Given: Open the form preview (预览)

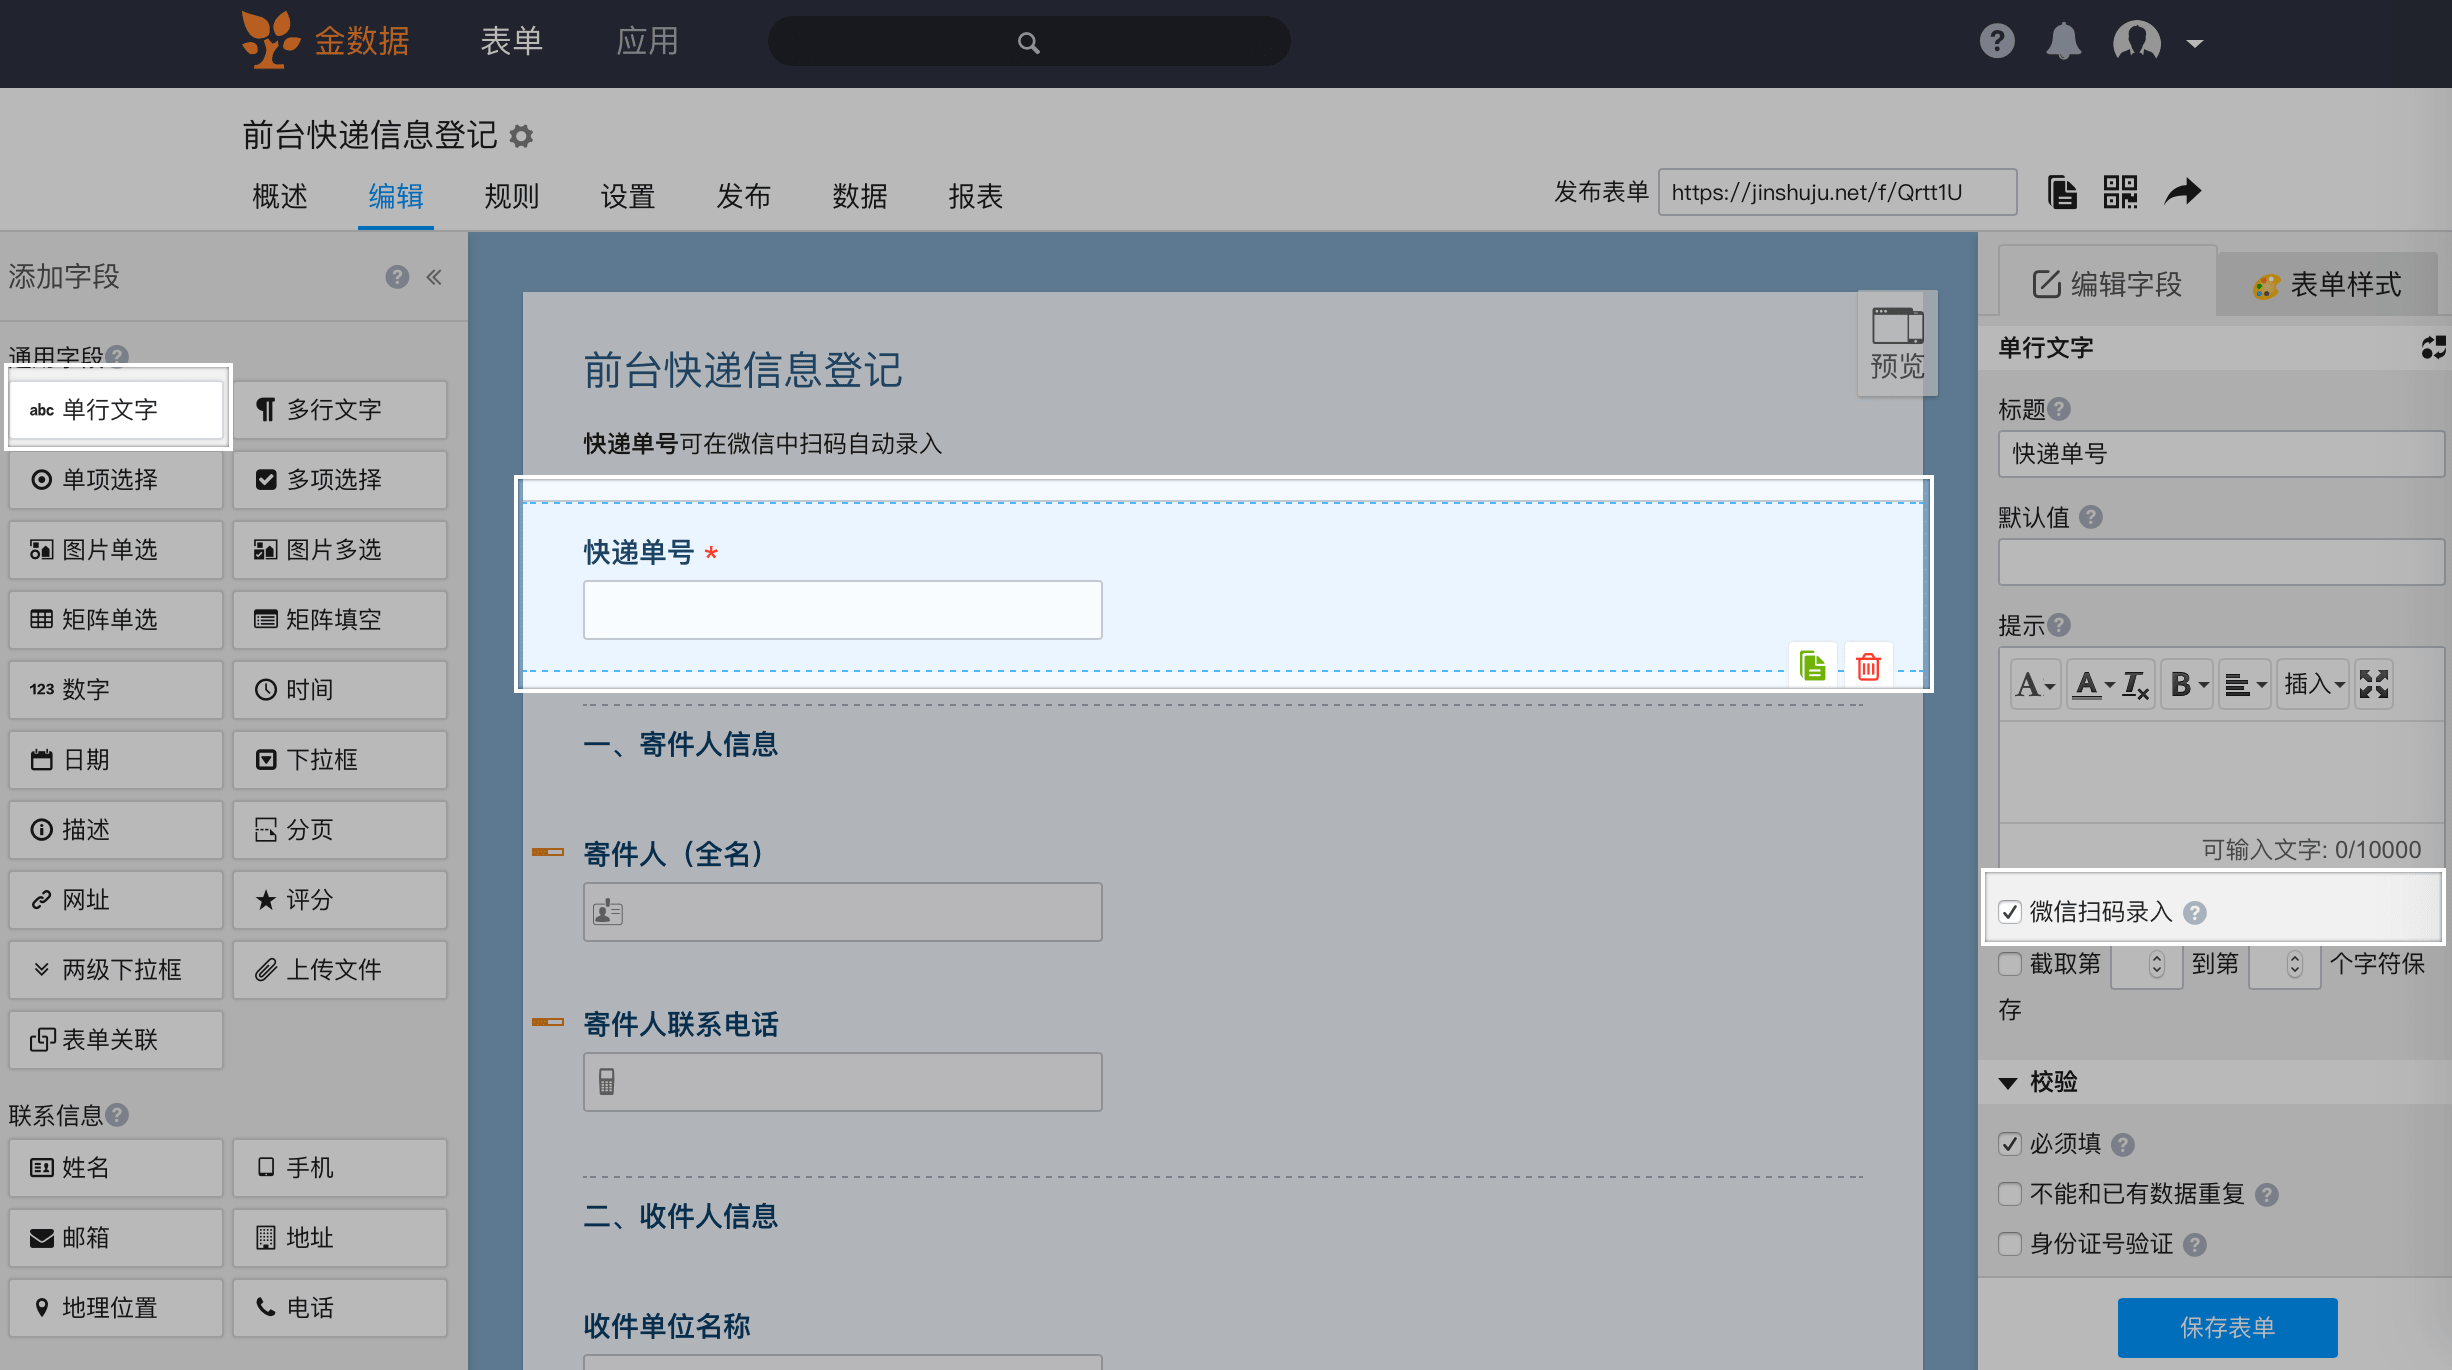Looking at the screenshot, I should click(x=1897, y=343).
